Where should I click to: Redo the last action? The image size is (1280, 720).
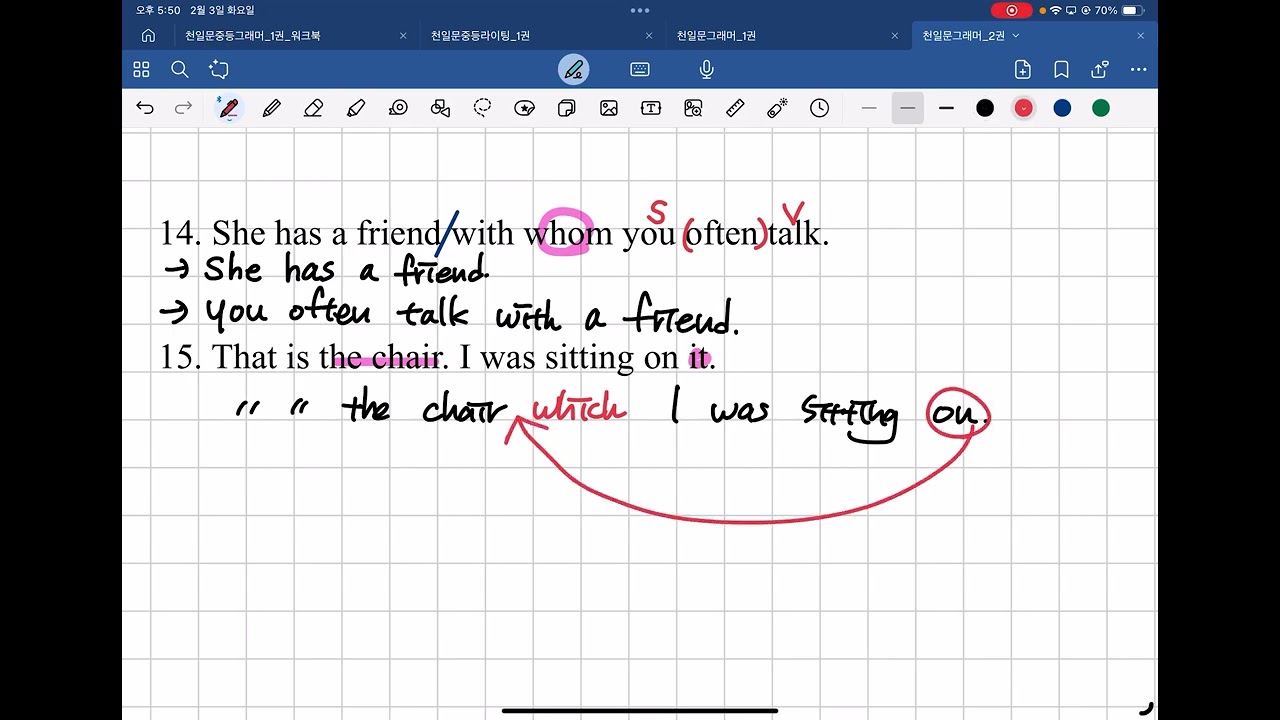tap(183, 108)
